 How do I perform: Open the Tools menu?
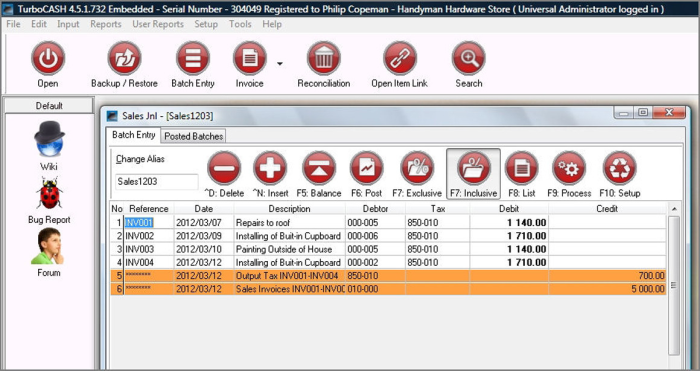[x=240, y=24]
